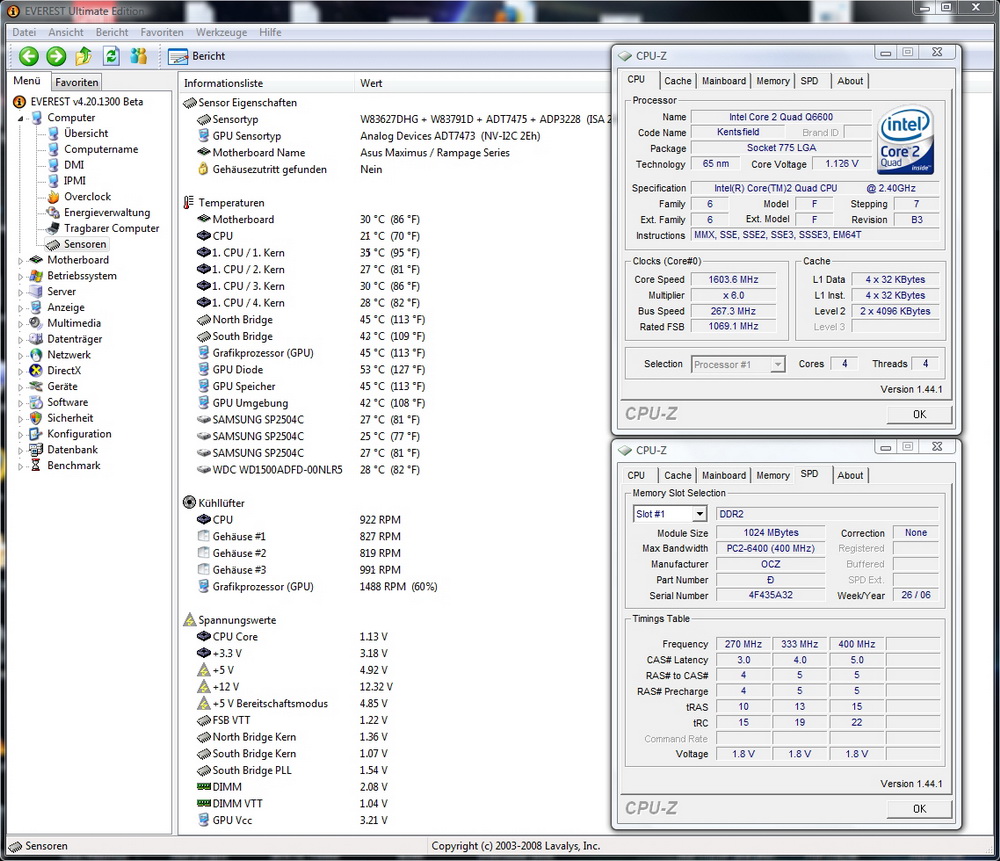Expand the Motherboard tree node
This screenshot has width=1000, height=861.
coord(20,260)
